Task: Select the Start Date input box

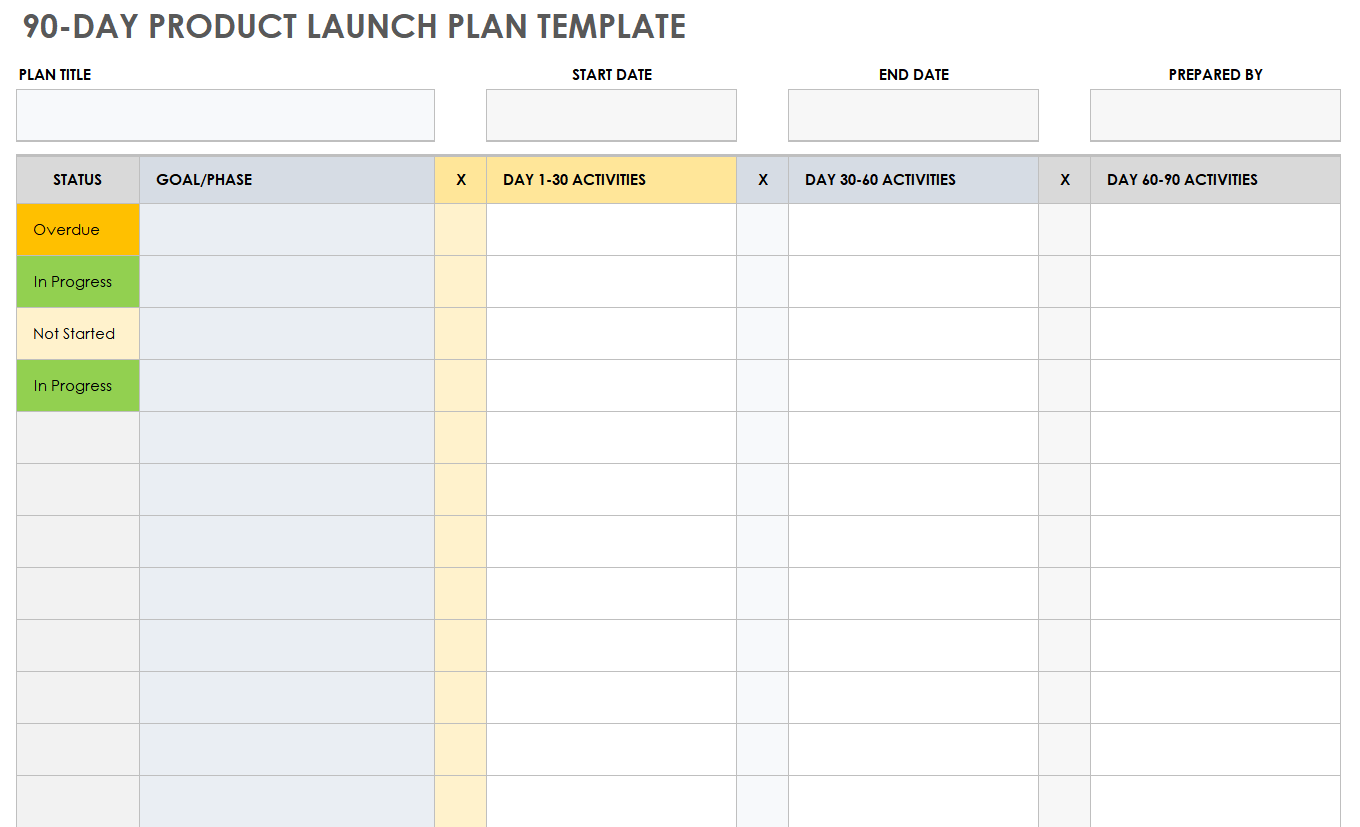Action: tap(611, 115)
